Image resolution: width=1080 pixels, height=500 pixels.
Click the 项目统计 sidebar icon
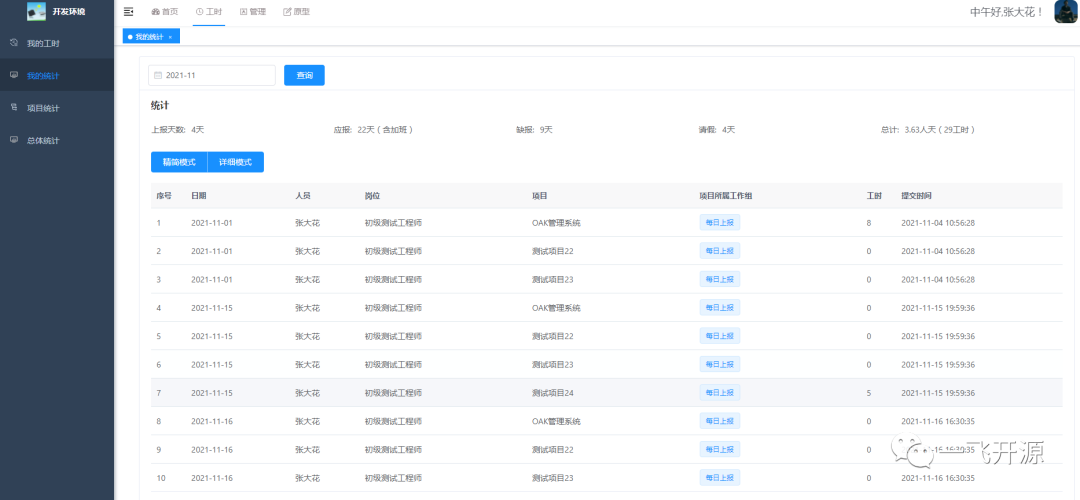[x=14, y=107]
